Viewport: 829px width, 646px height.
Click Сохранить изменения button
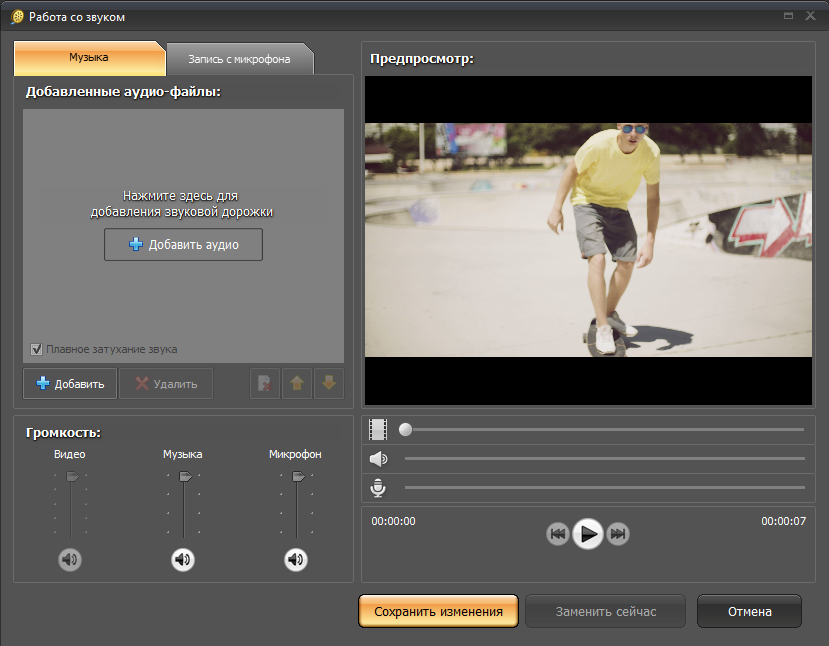pos(438,611)
